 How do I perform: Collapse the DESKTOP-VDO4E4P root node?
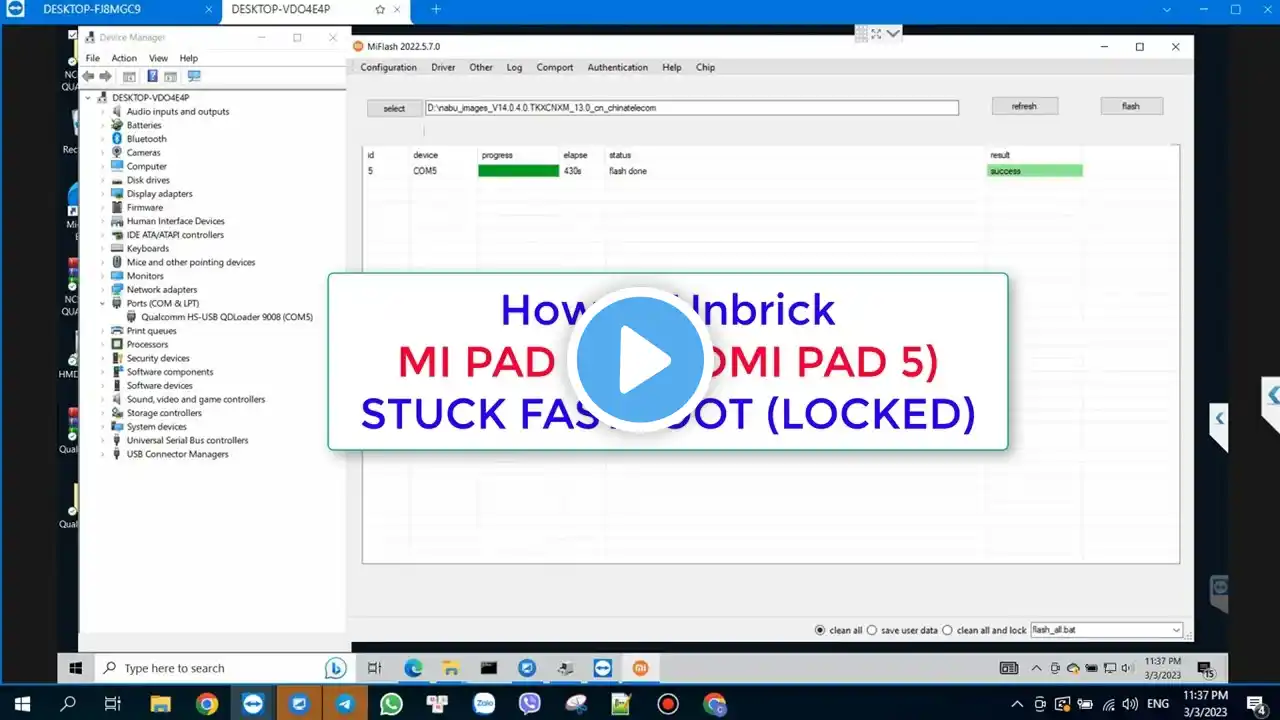click(88, 98)
